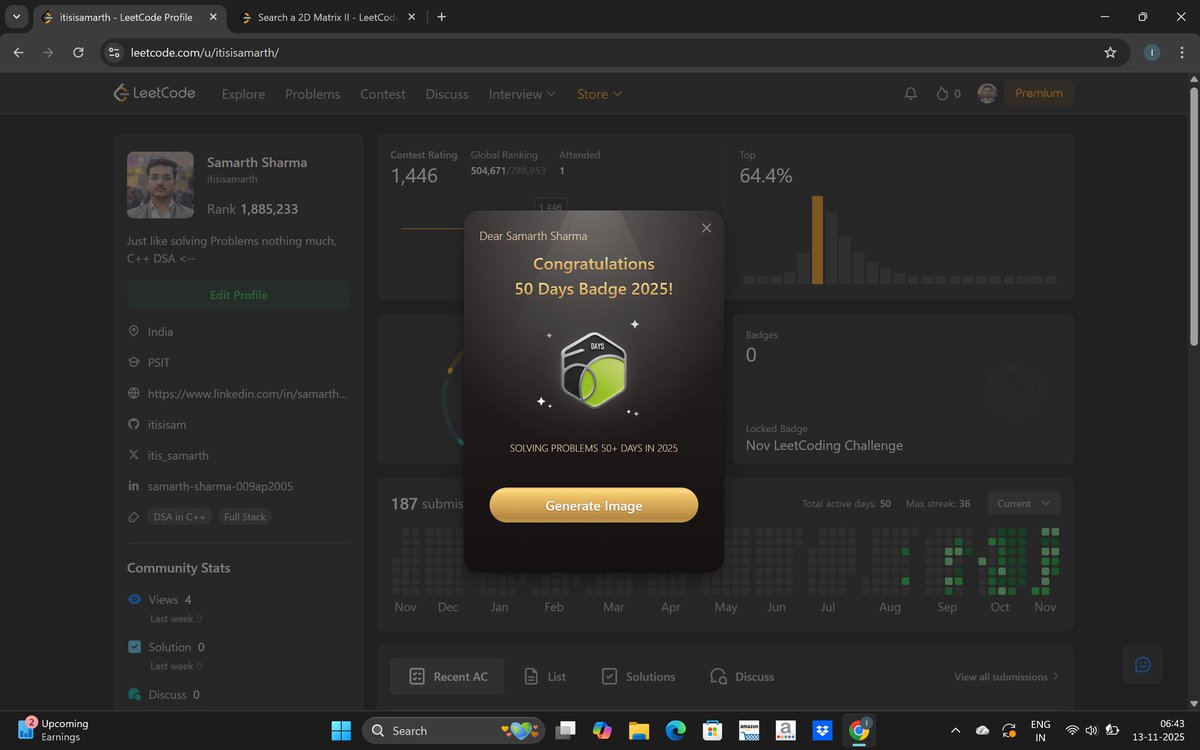Click the Solution checkmark icon
1200x750 pixels.
point(134,647)
